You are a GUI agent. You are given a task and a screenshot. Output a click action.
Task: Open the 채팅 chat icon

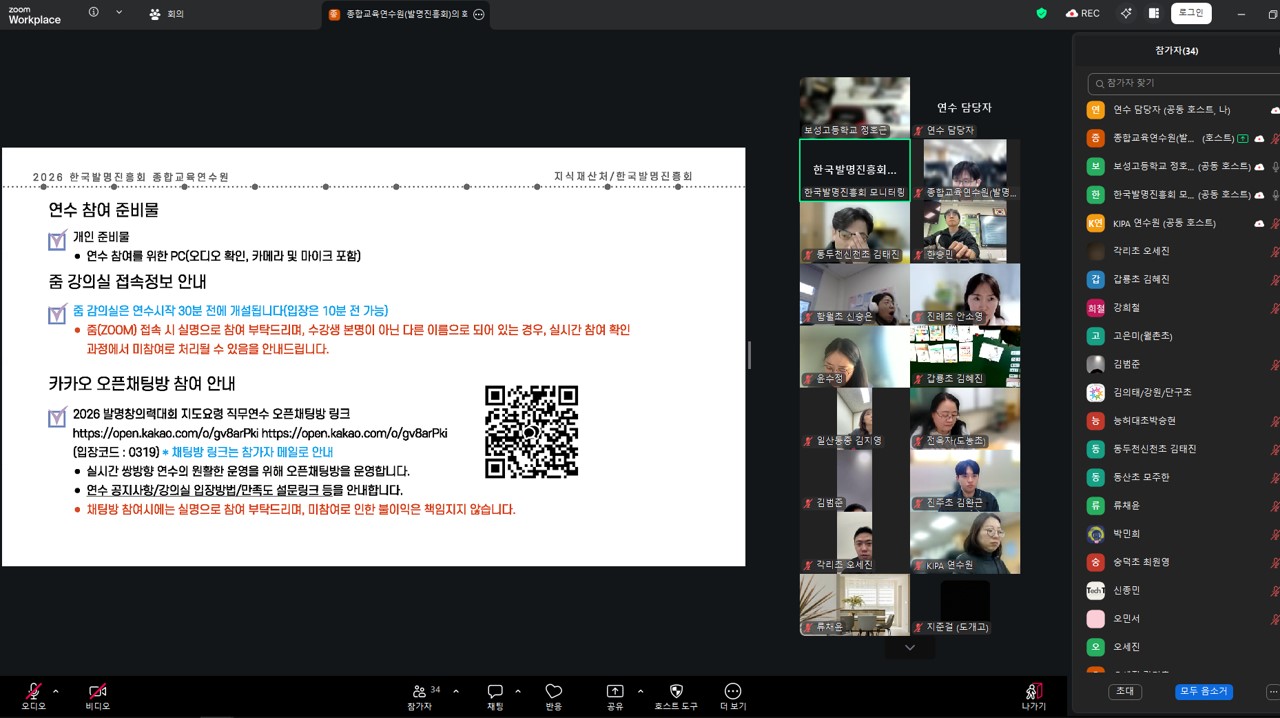[x=495, y=692]
